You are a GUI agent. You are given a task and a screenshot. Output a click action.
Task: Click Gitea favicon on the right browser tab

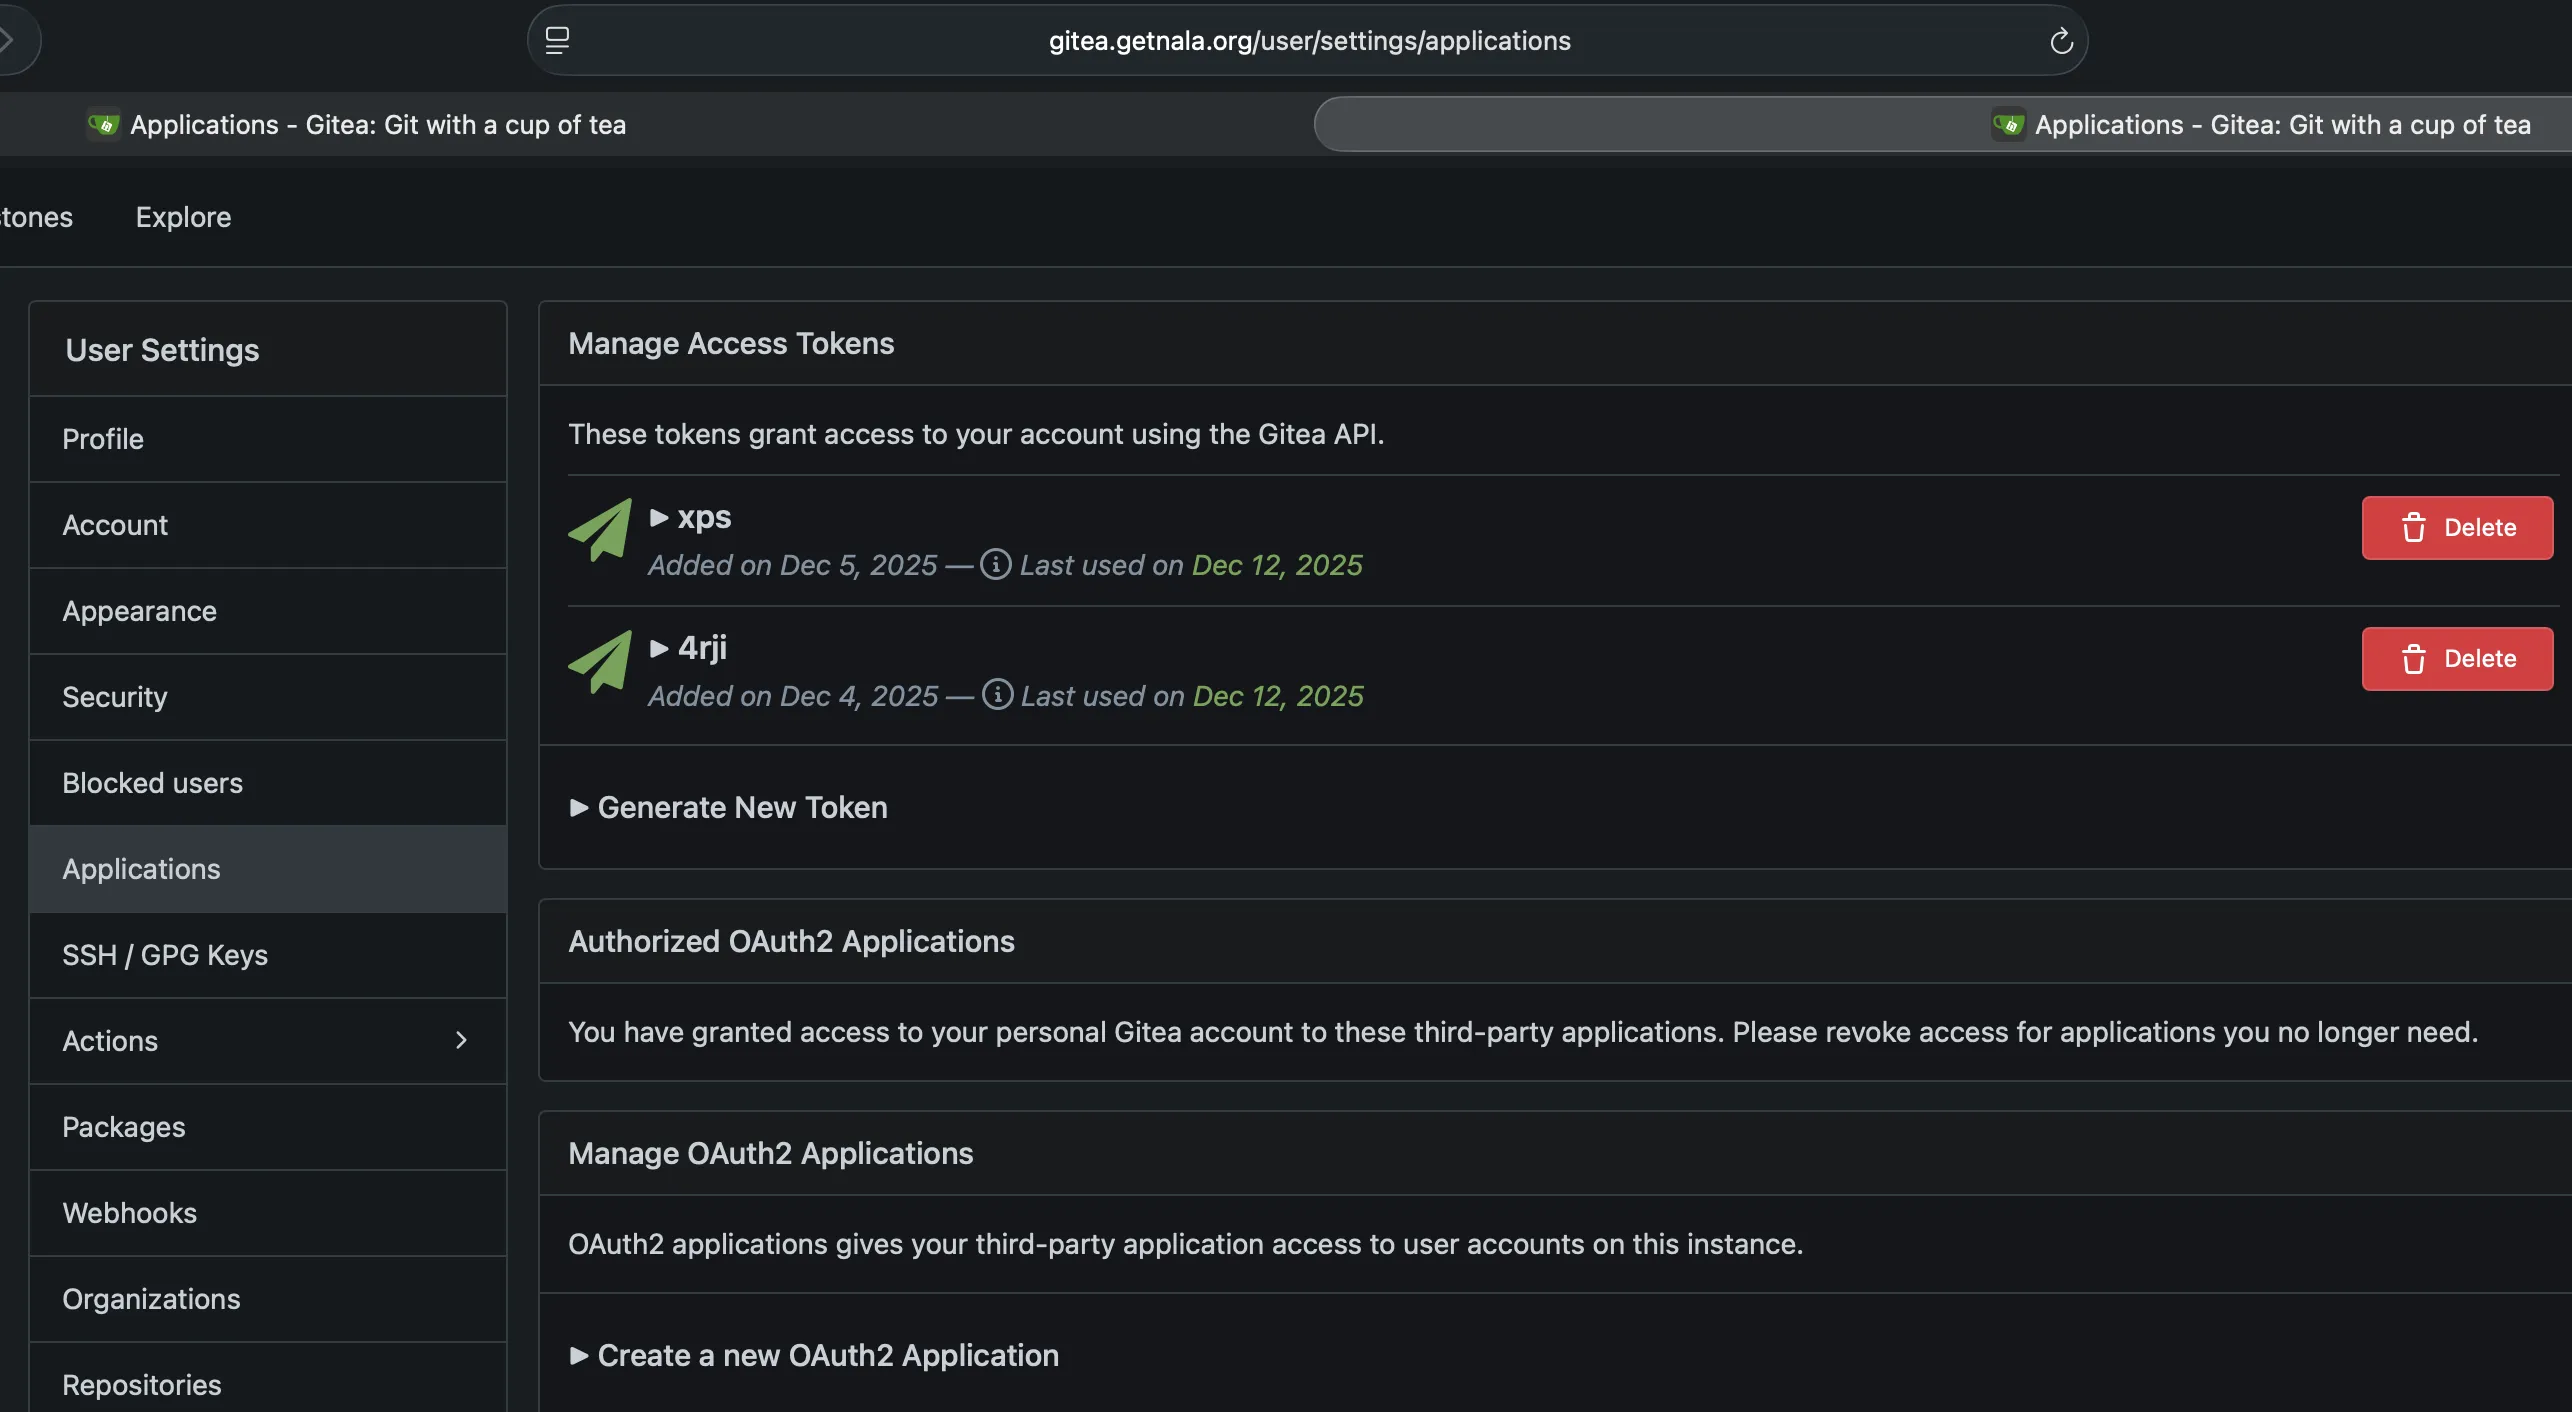pos(2008,125)
